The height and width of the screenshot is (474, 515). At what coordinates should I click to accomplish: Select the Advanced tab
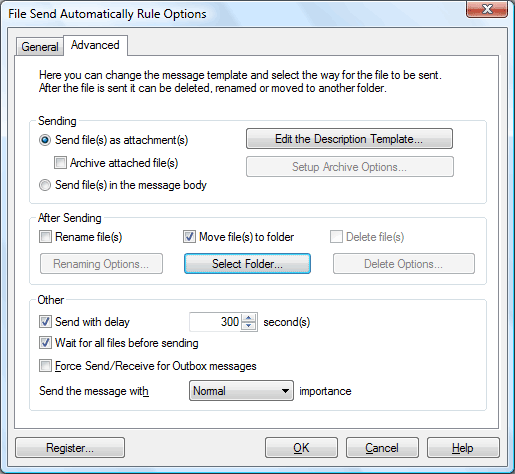click(x=95, y=45)
